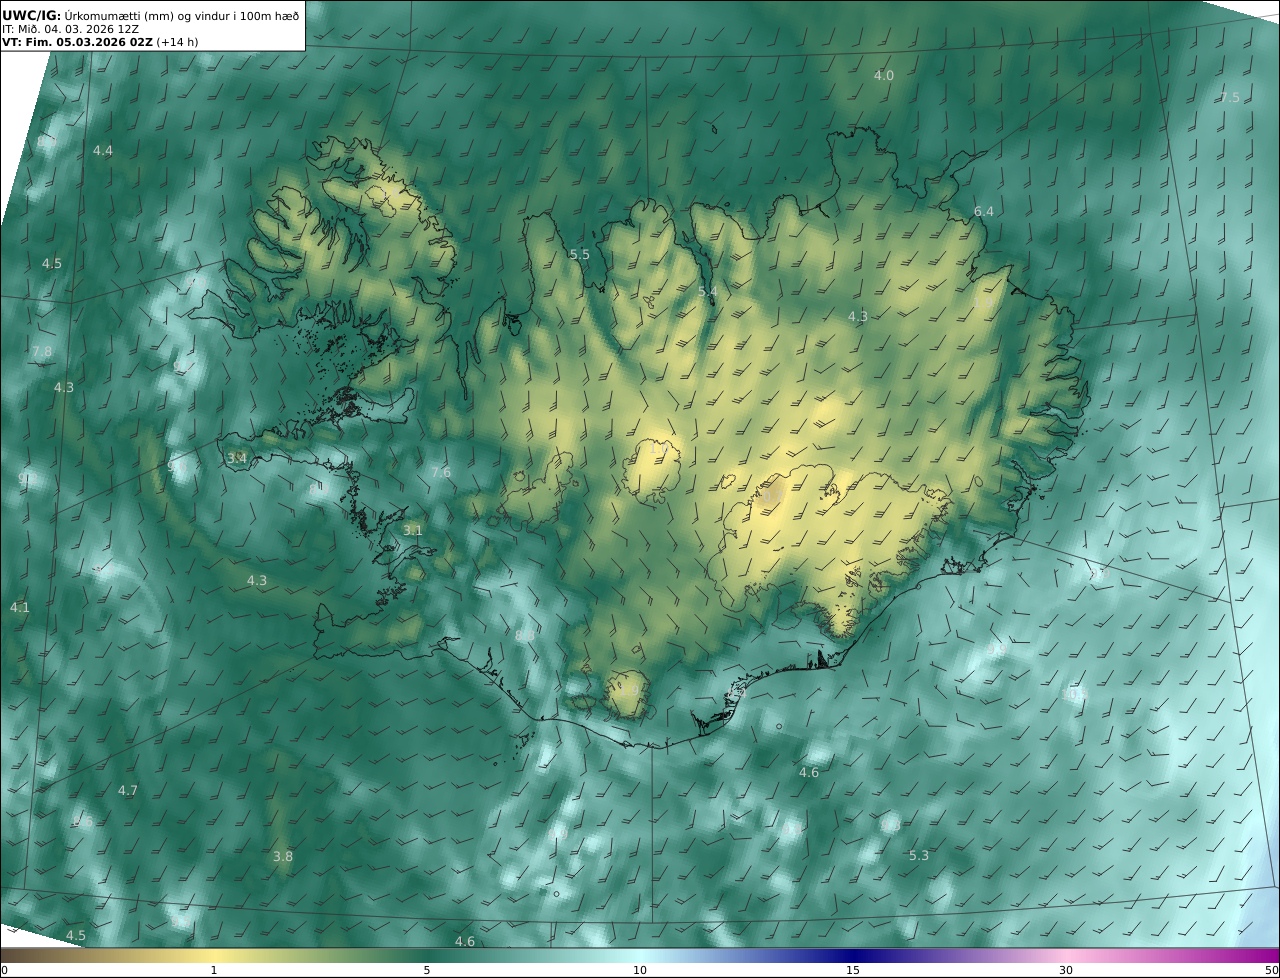Click the 4.0 value label on the map
Image resolution: width=1280 pixels, height=978 pixels.
tap(884, 75)
